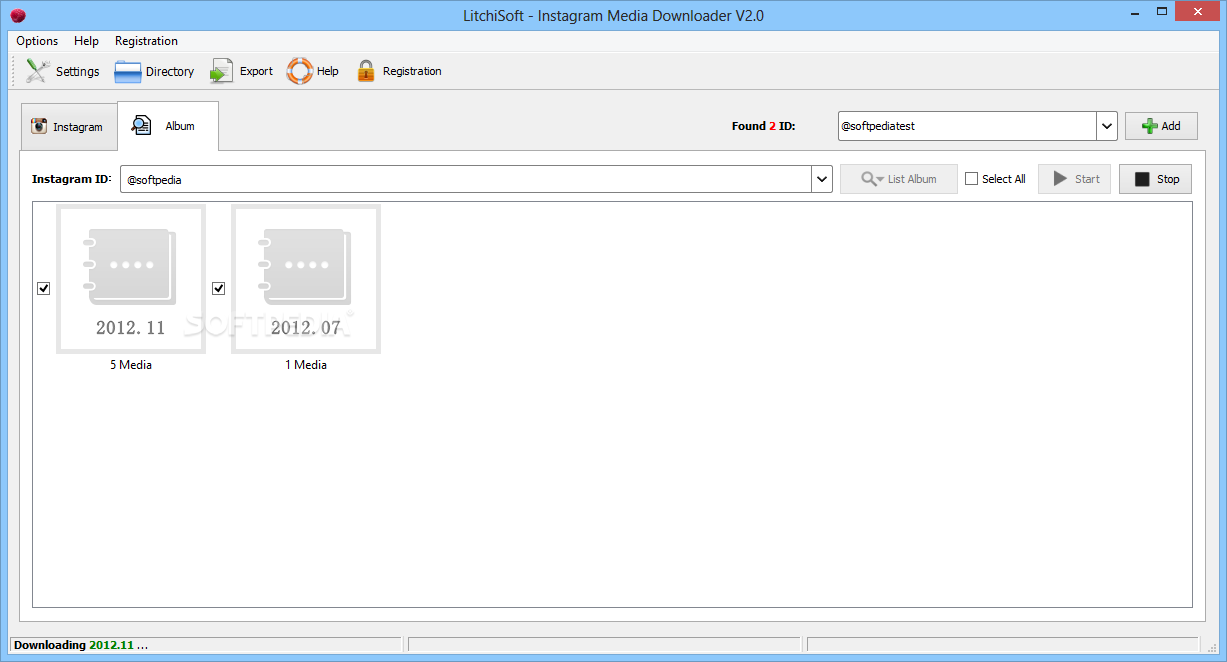Click the "1 Media" label
This screenshot has width=1227, height=662.
click(x=306, y=365)
